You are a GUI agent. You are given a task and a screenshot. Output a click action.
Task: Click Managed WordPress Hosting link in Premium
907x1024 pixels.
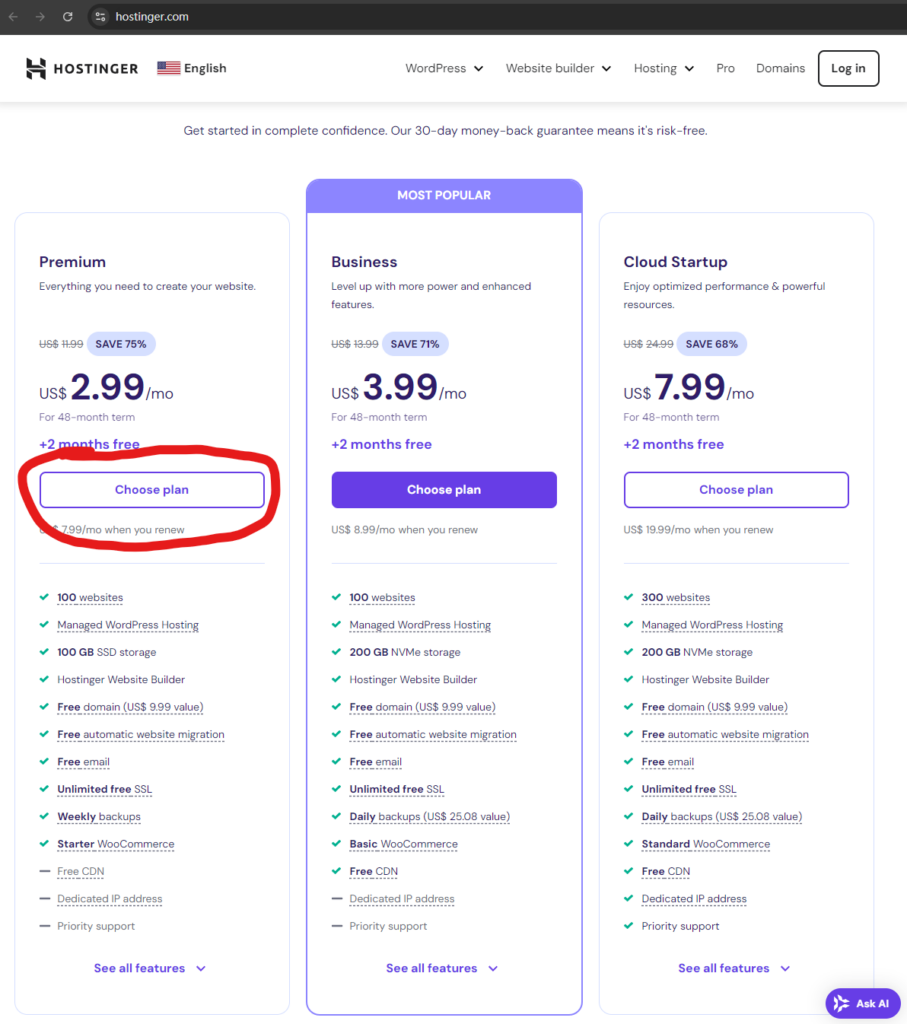pyautogui.click(x=128, y=625)
